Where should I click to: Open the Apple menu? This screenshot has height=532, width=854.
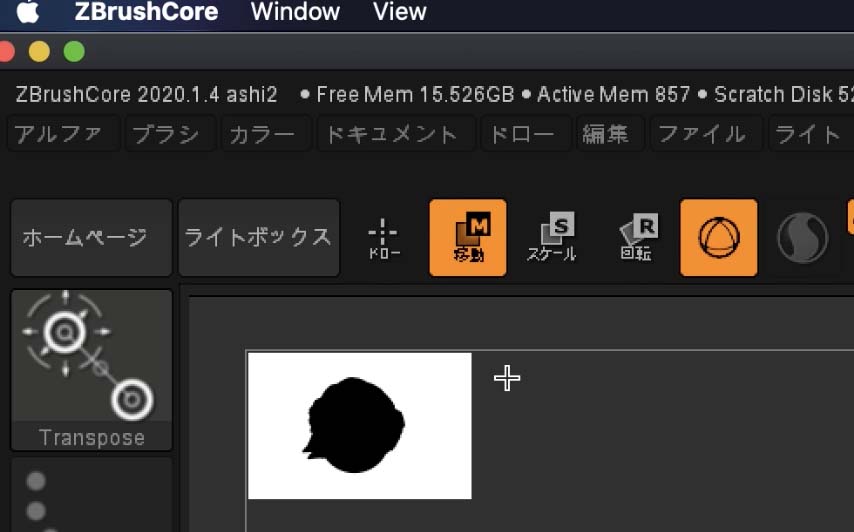pos(28,11)
